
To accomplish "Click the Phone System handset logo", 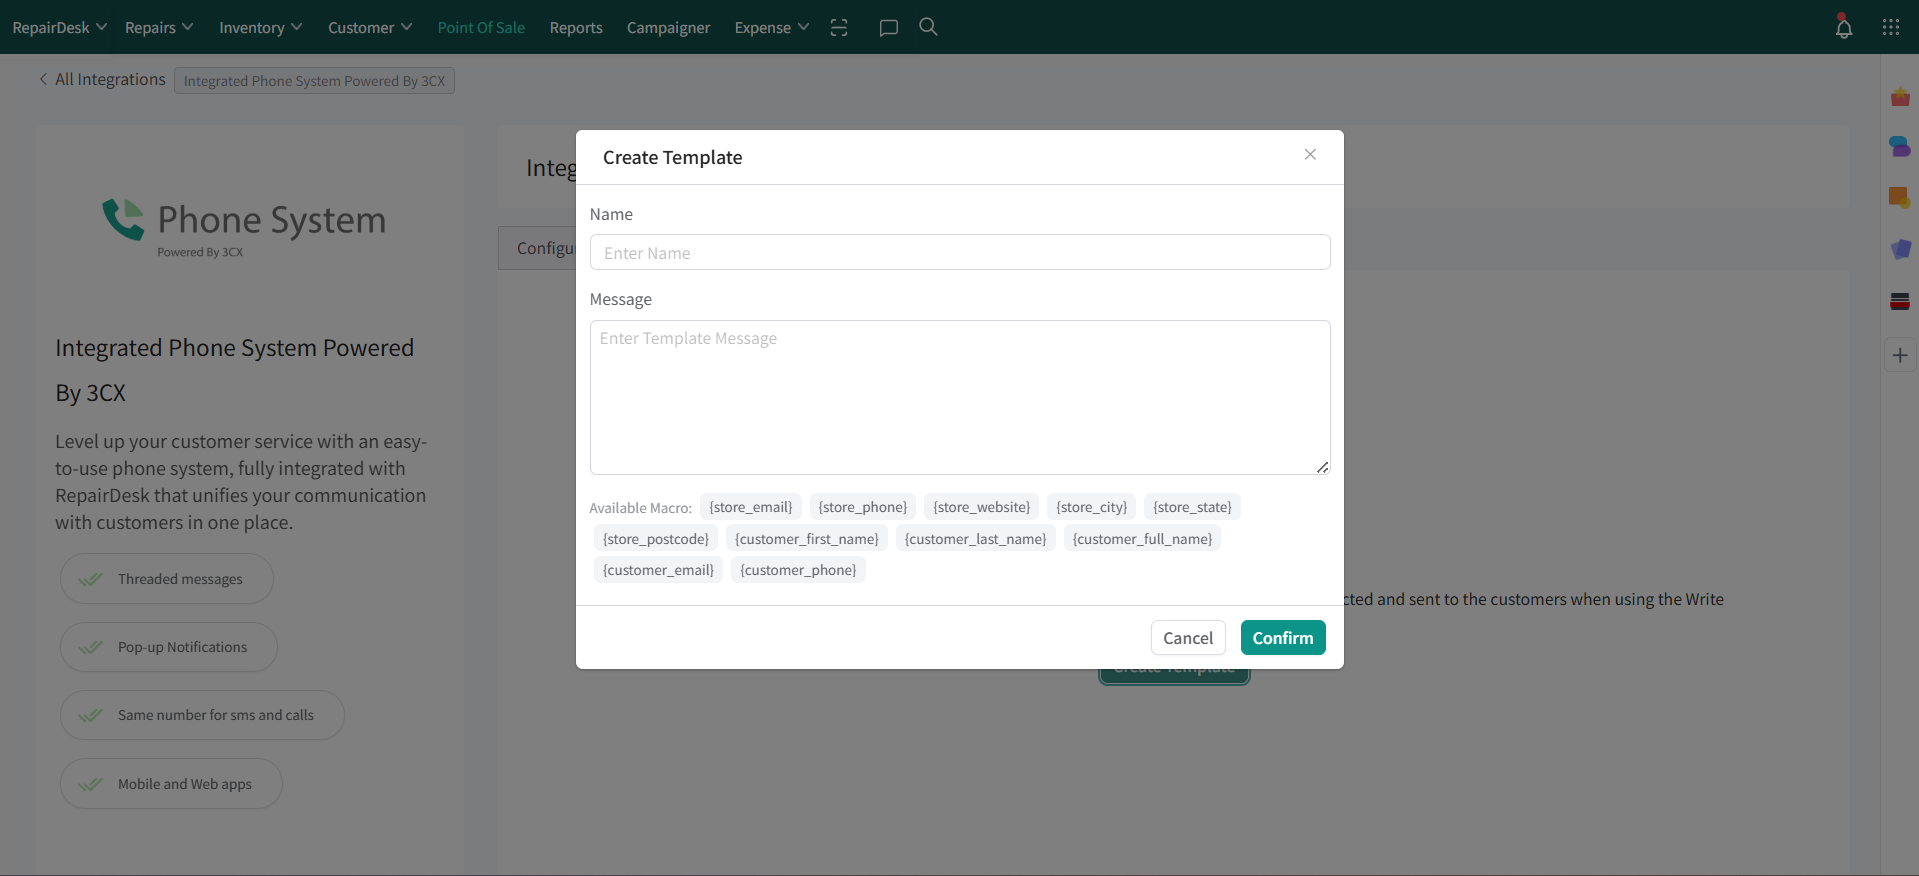I will click(x=124, y=219).
